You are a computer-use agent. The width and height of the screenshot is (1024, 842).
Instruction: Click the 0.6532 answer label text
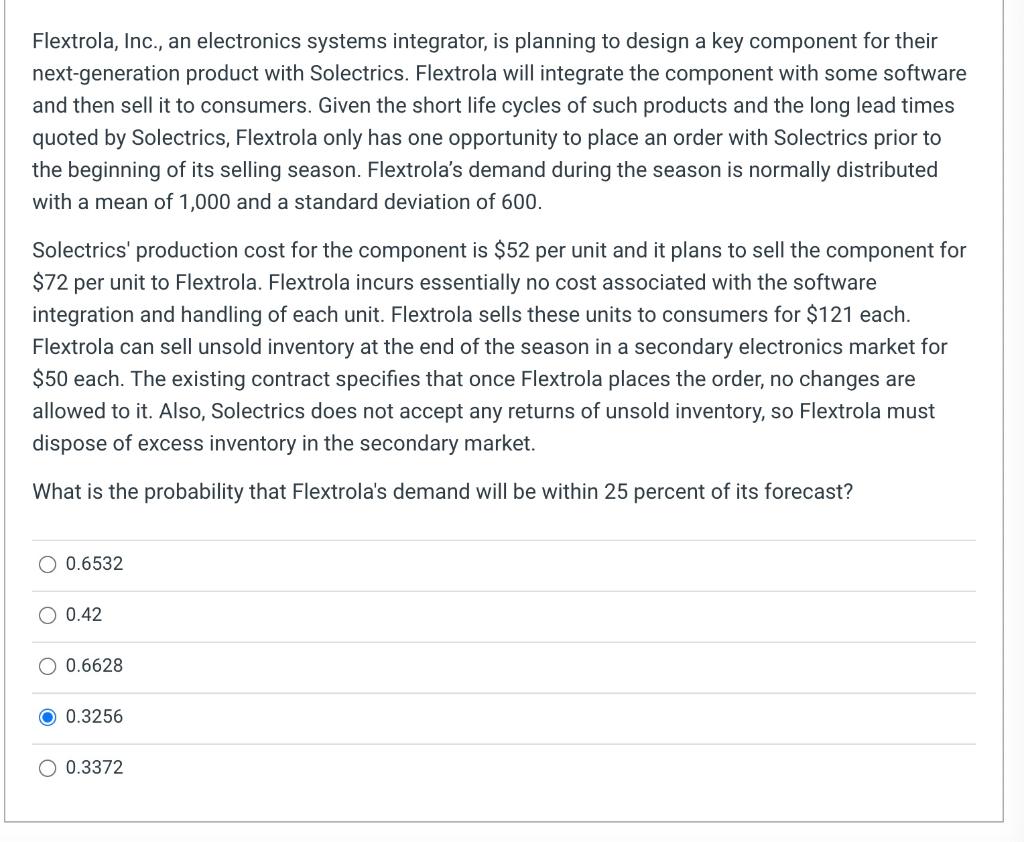click(93, 564)
